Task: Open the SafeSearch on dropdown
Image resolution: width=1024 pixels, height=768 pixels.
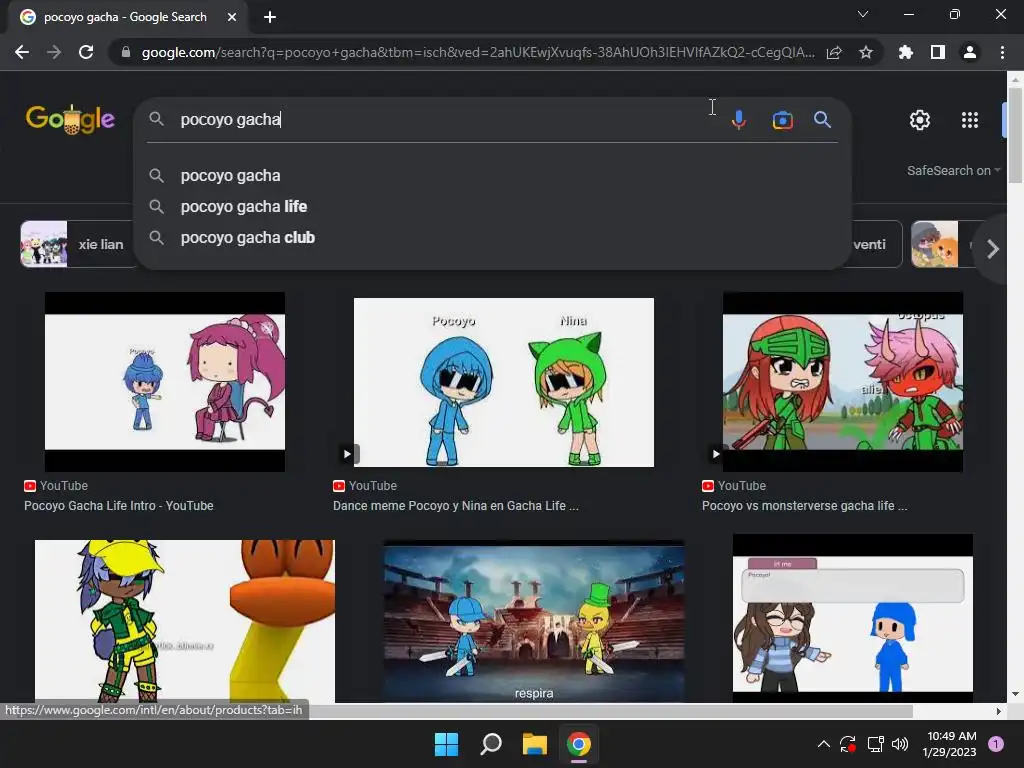Action: tap(953, 170)
